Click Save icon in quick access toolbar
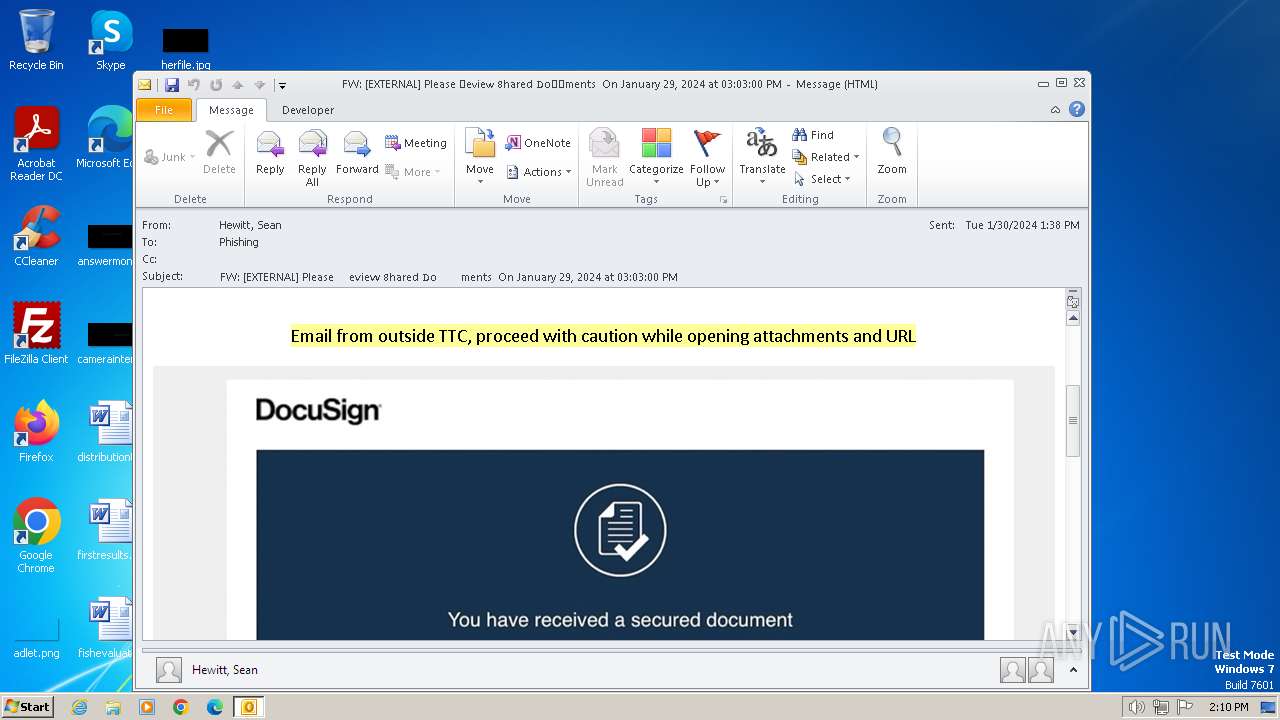This screenshot has height=720, width=1280. (x=172, y=85)
